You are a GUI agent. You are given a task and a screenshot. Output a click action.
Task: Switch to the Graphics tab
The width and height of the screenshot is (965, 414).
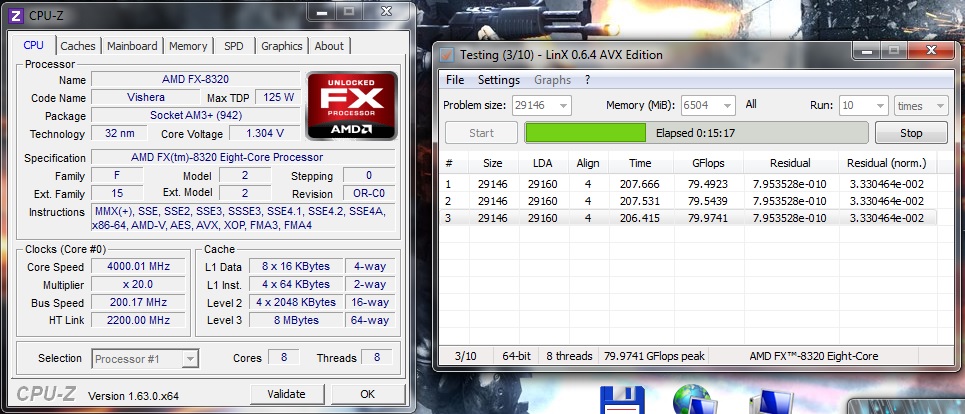click(x=281, y=46)
